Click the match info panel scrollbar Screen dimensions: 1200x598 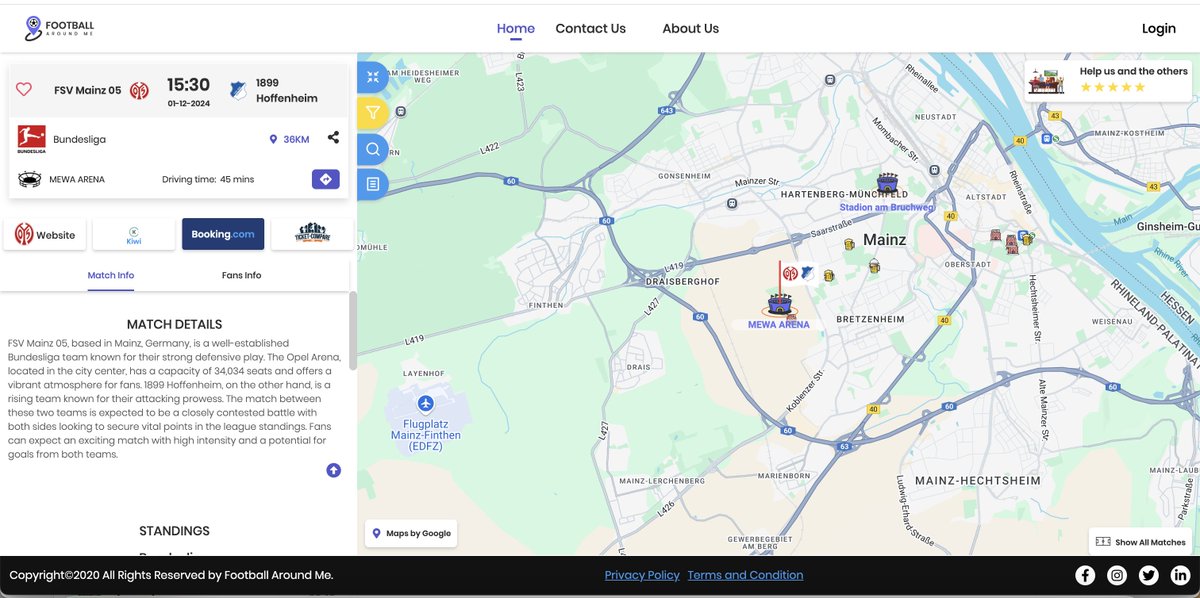(x=352, y=330)
